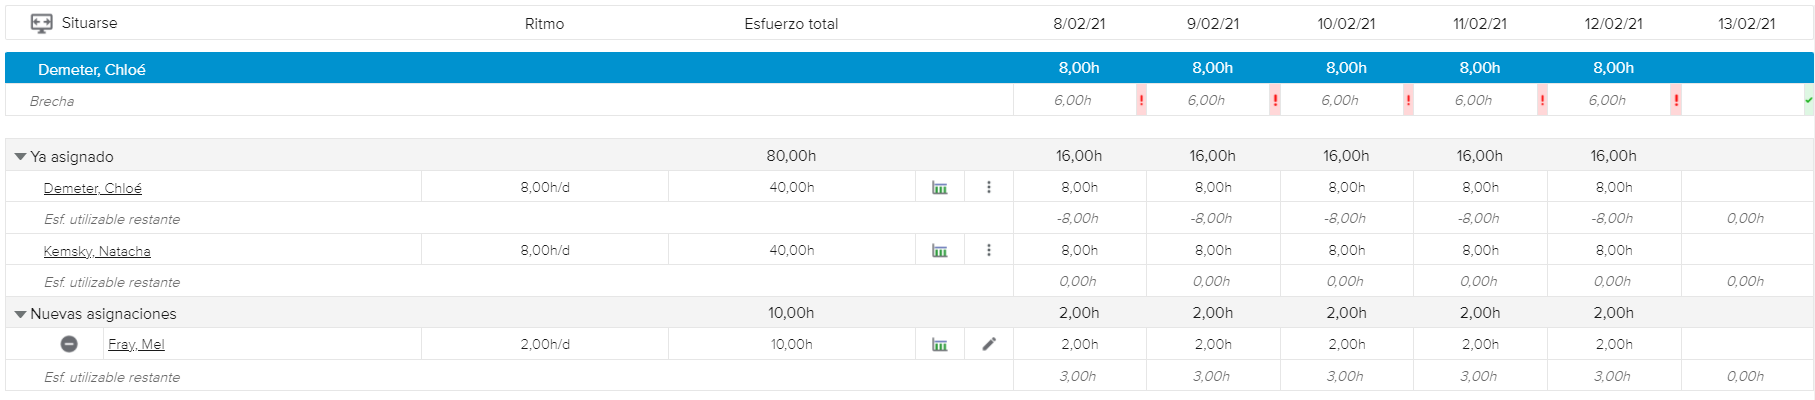
Task: Open Demeter, Chloé resource link
Action: (x=92, y=188)
